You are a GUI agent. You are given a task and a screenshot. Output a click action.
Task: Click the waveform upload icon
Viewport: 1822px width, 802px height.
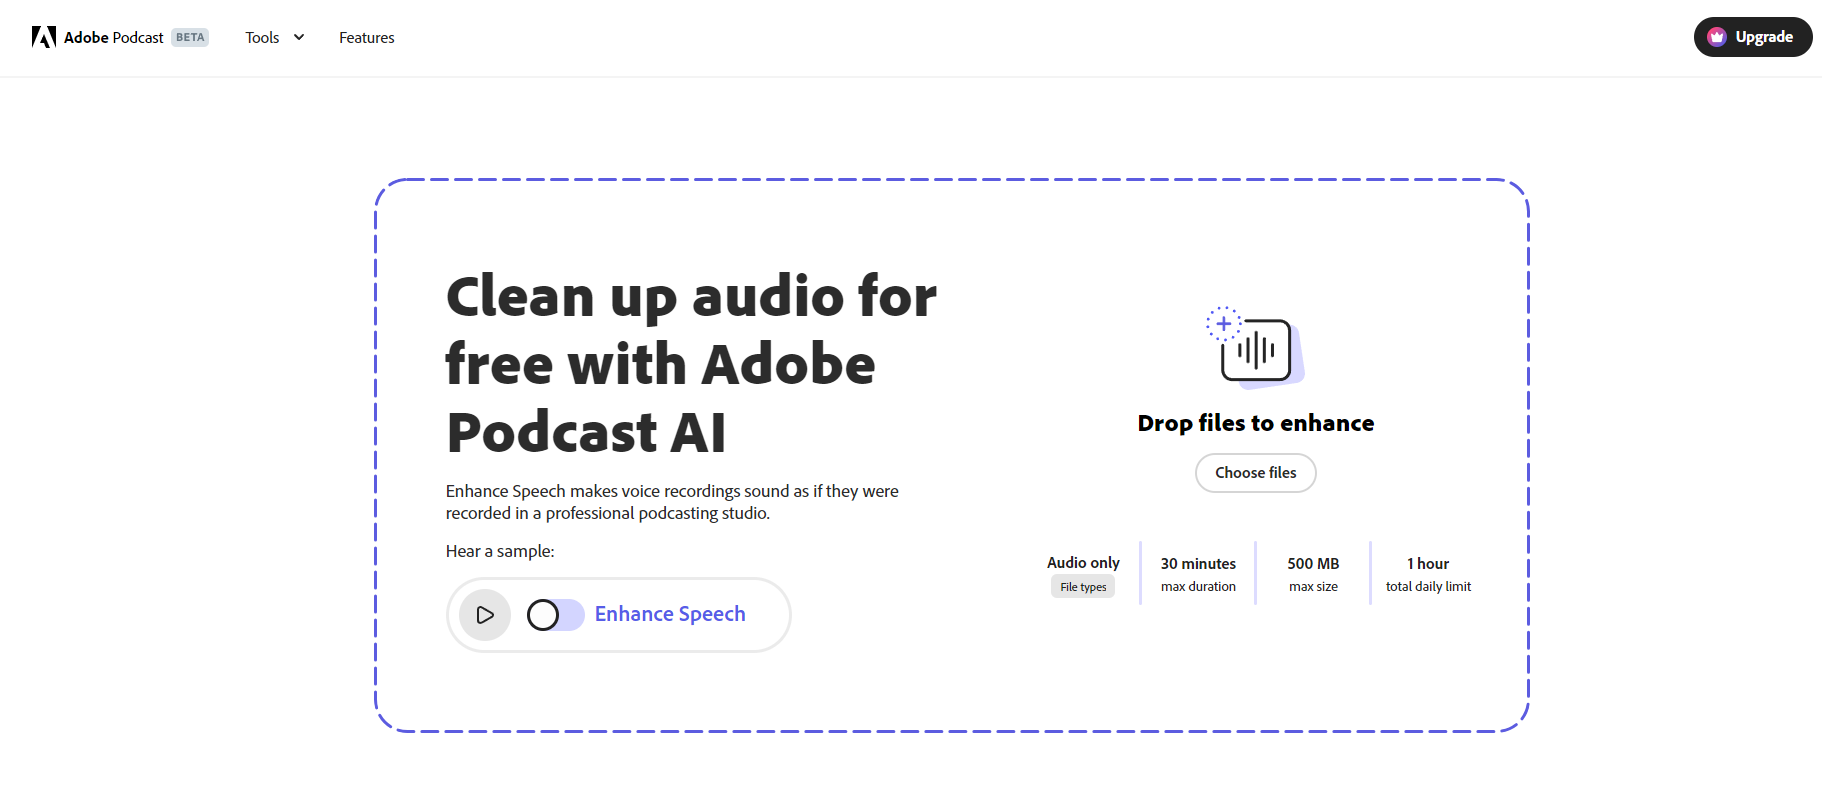point(1255,349)
